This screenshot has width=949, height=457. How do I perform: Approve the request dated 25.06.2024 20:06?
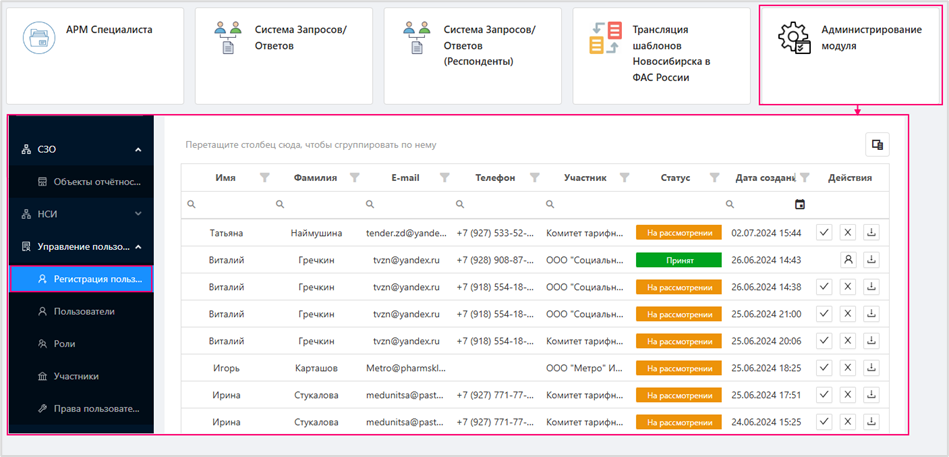coord(824,340)
